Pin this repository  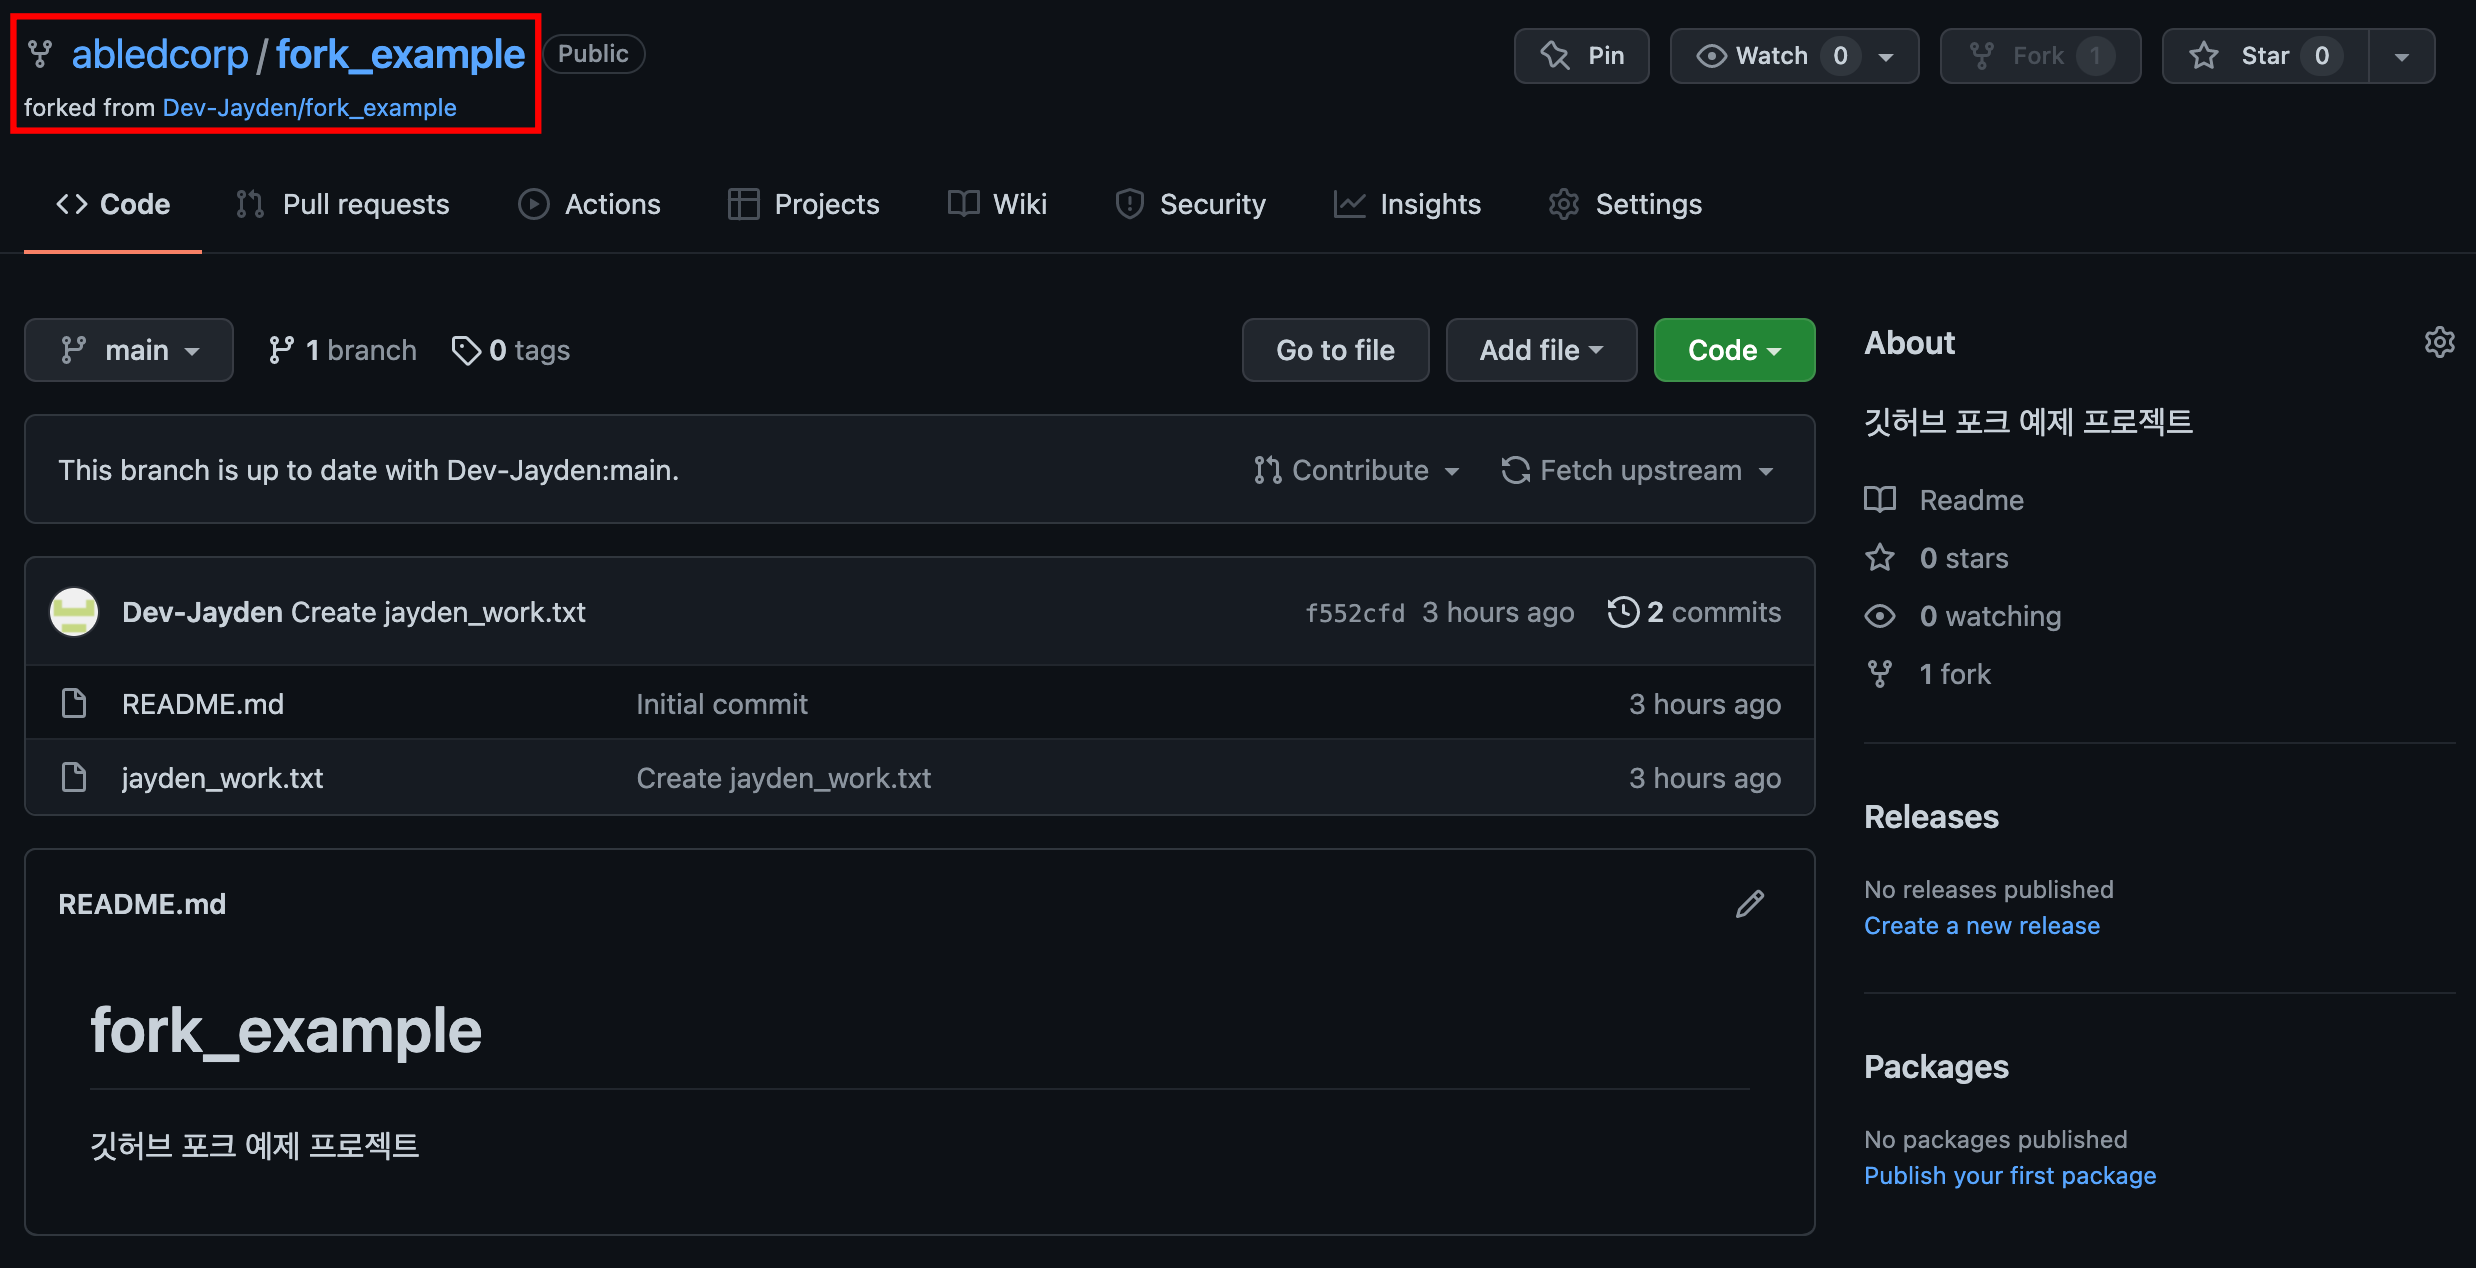pos(1581,56)
